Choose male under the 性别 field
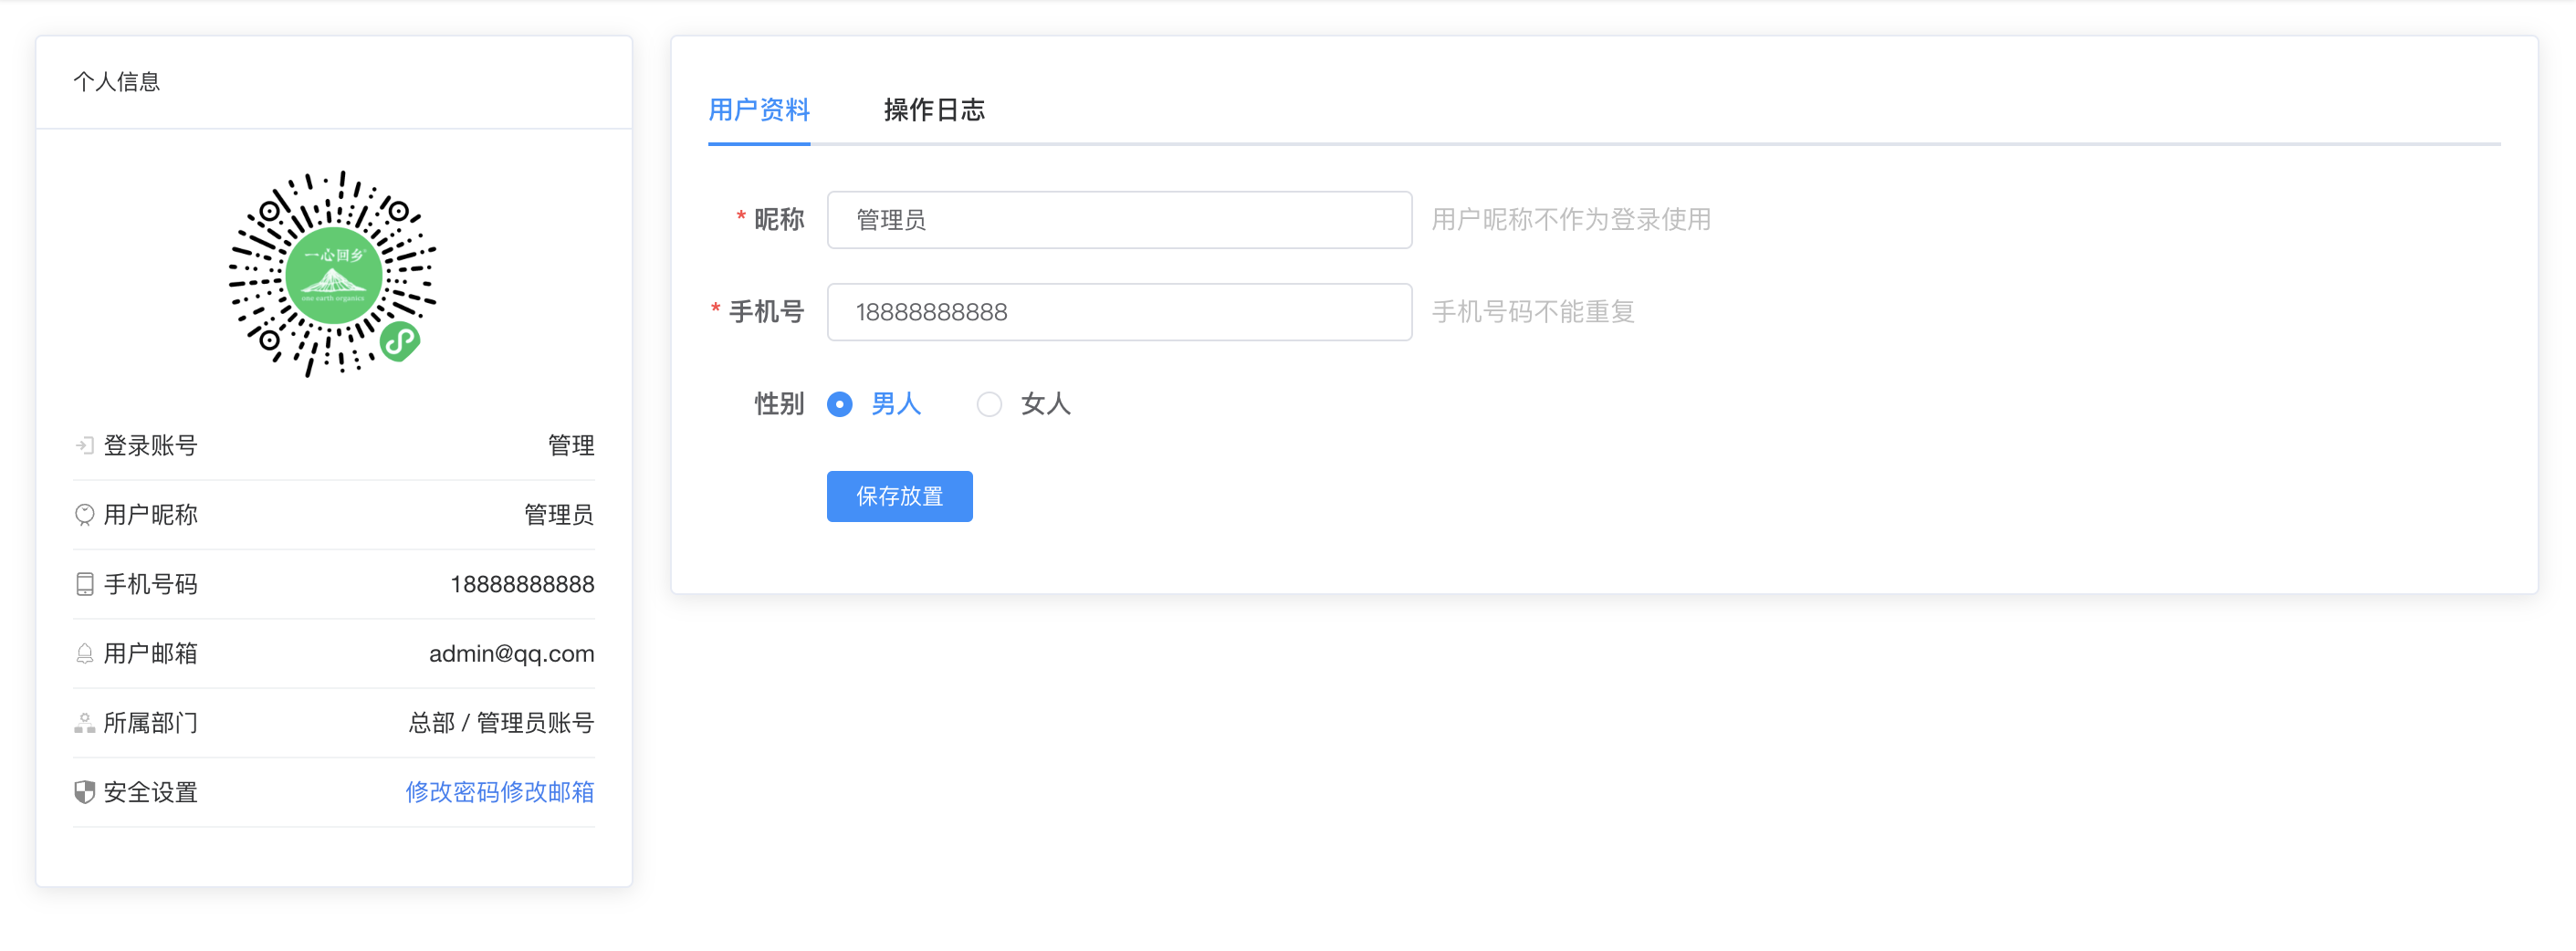Viewport: 2576px width, 951px height. [x=840, y=404]
